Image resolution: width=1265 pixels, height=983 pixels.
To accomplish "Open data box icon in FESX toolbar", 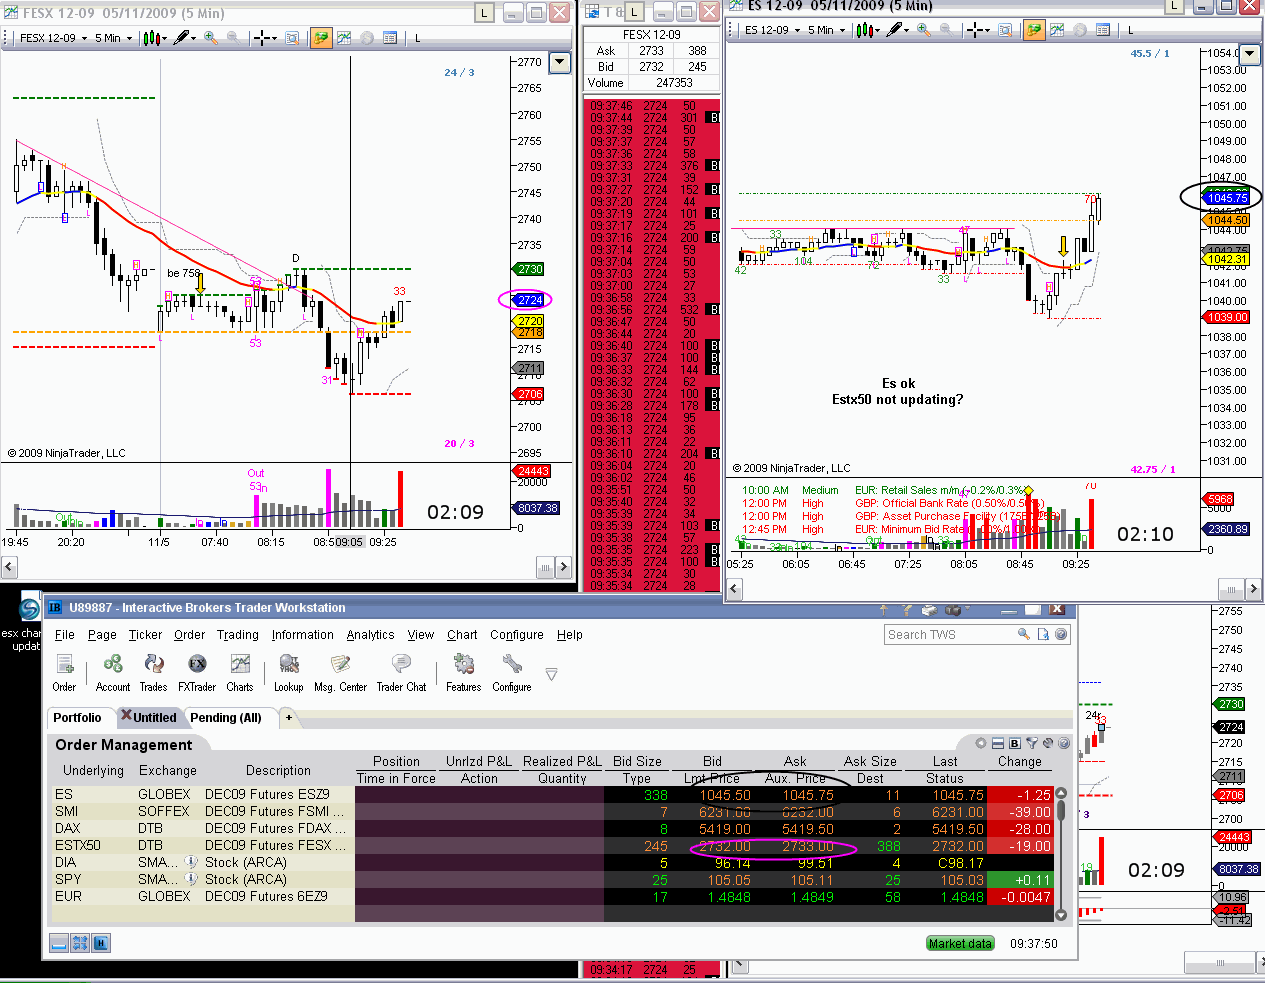I will (x=391, y=38).
